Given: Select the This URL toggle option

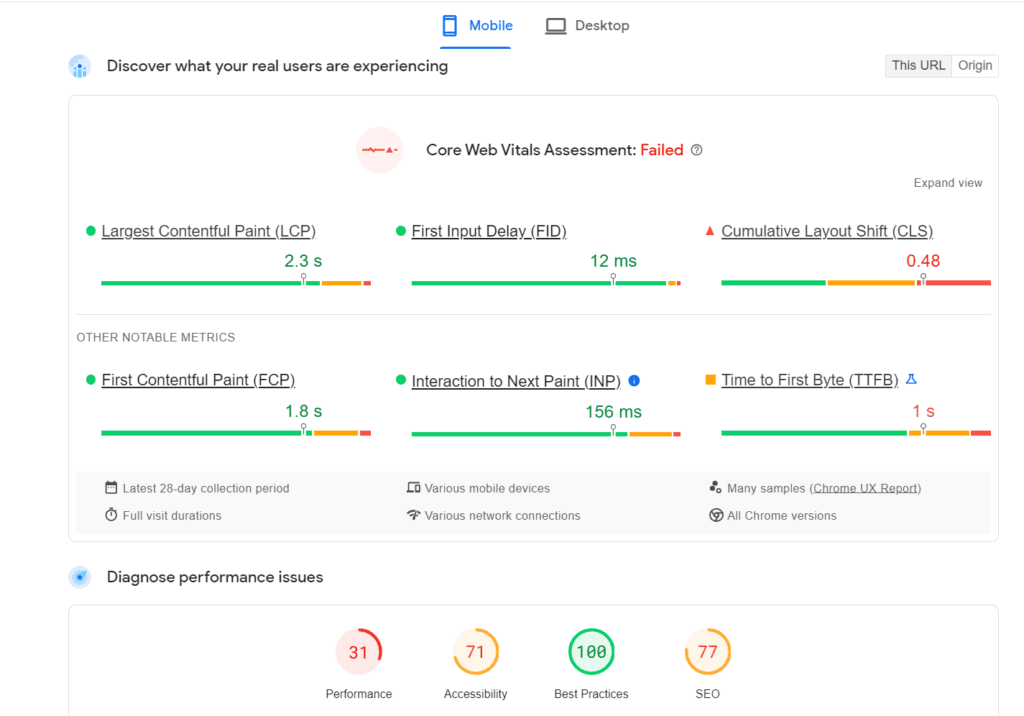Looking at the screenshot, I should tap(918, 66).
